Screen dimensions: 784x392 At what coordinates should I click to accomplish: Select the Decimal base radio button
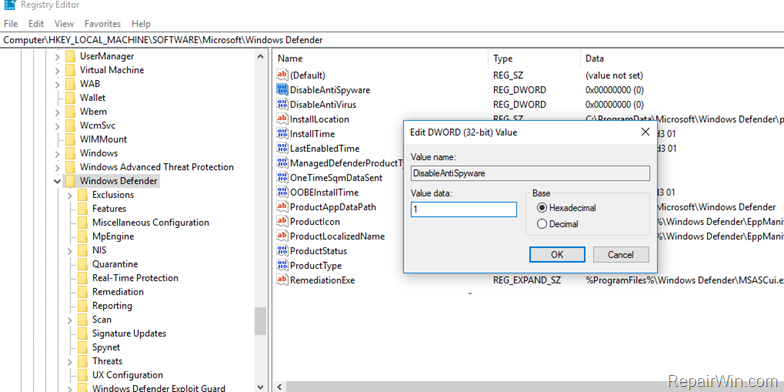(x=542, y=224)
